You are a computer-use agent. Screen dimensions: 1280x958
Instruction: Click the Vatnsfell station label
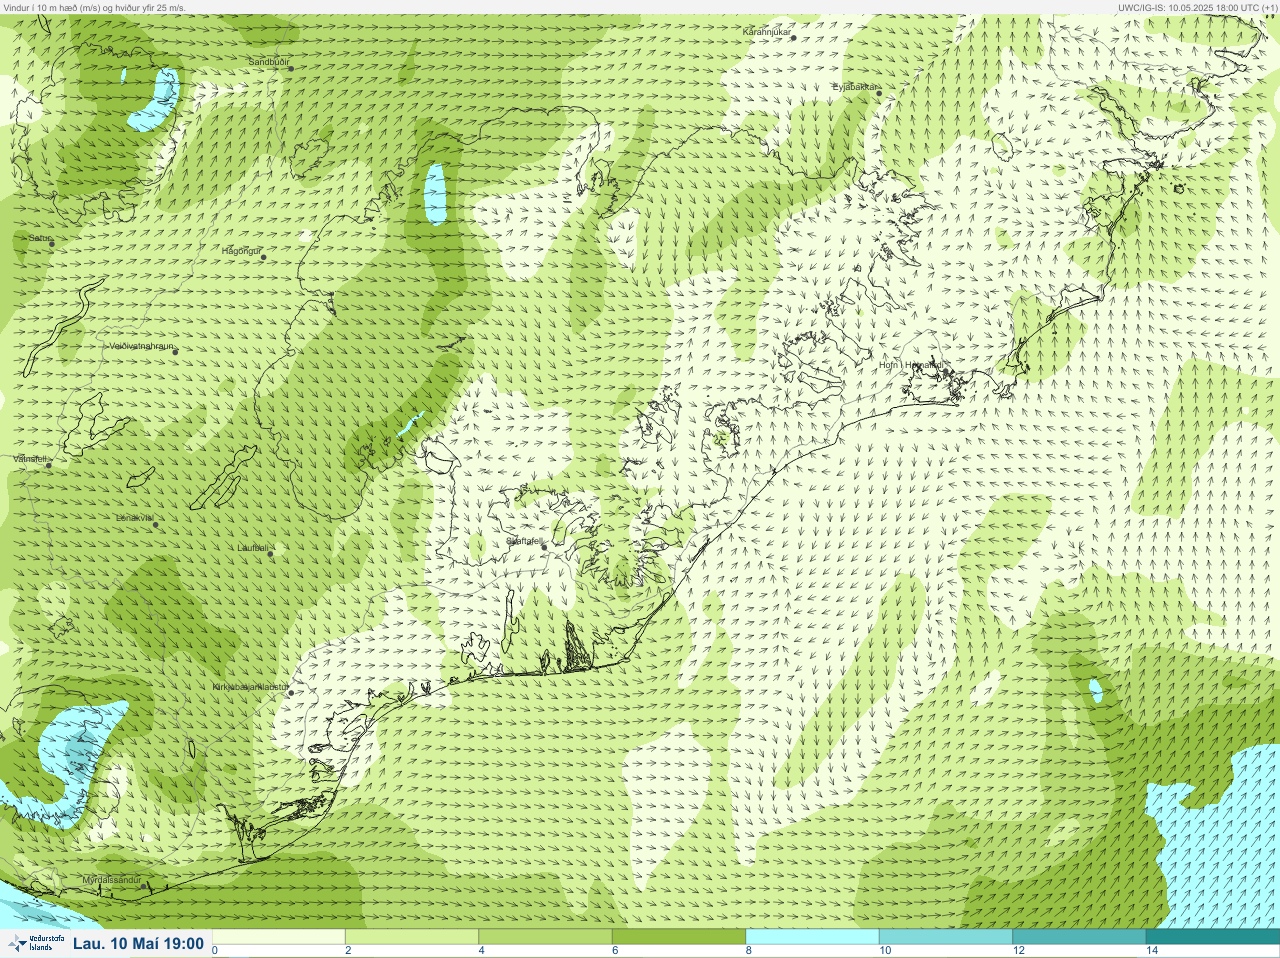tap(30, 458)
